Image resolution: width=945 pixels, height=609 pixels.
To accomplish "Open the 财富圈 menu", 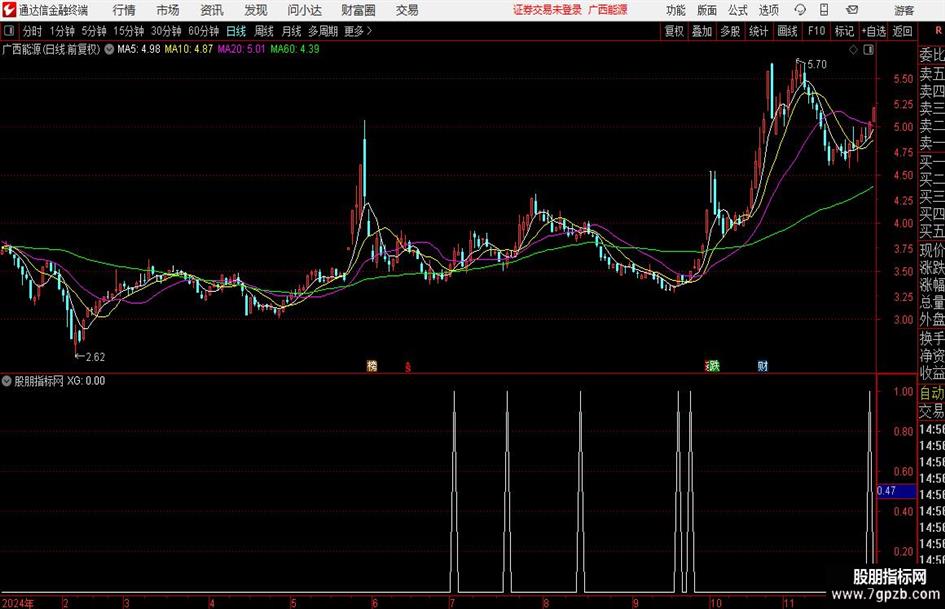I will click(358, 10).
